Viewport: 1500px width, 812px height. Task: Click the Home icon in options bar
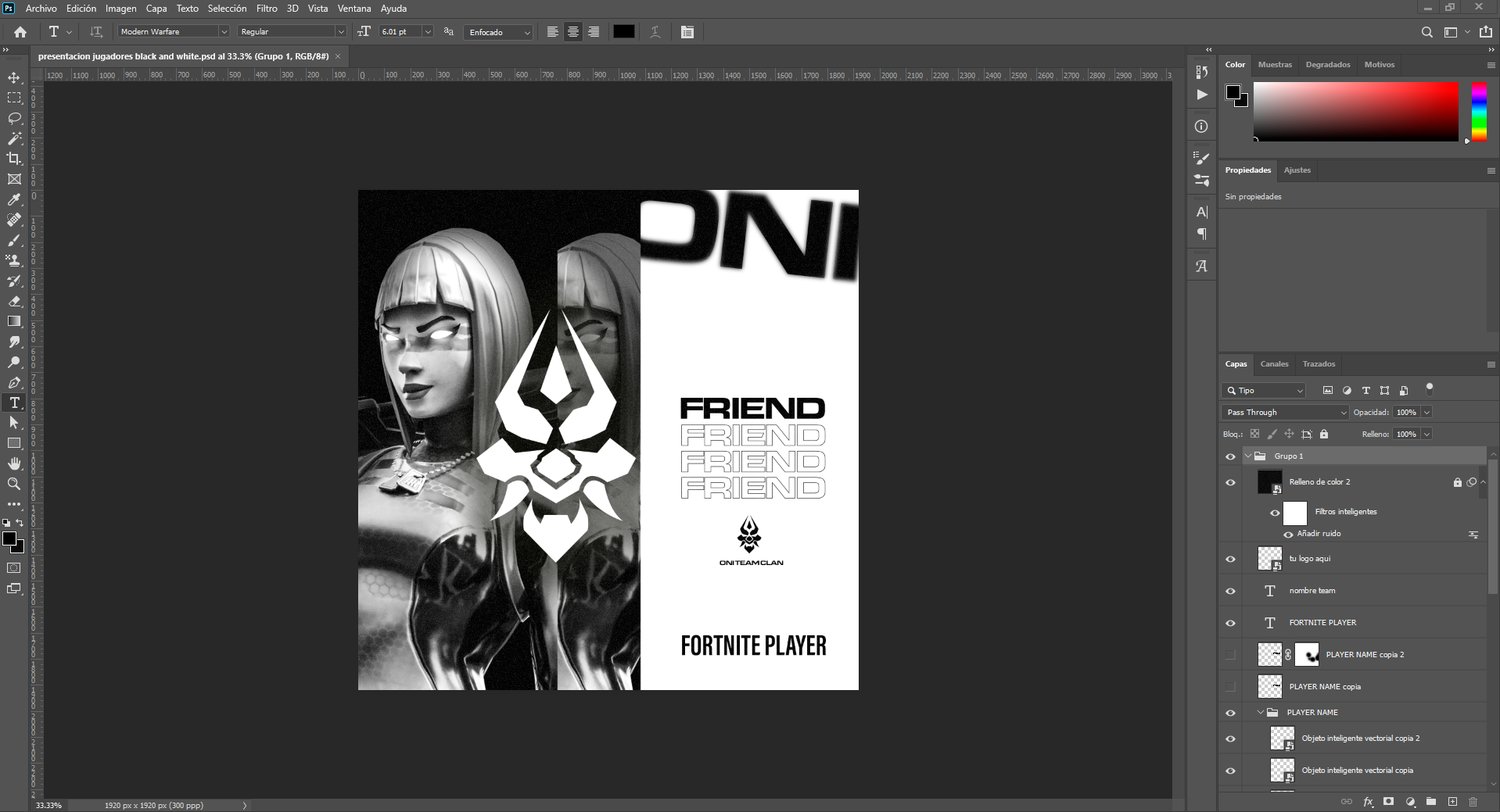click(20, 32)
